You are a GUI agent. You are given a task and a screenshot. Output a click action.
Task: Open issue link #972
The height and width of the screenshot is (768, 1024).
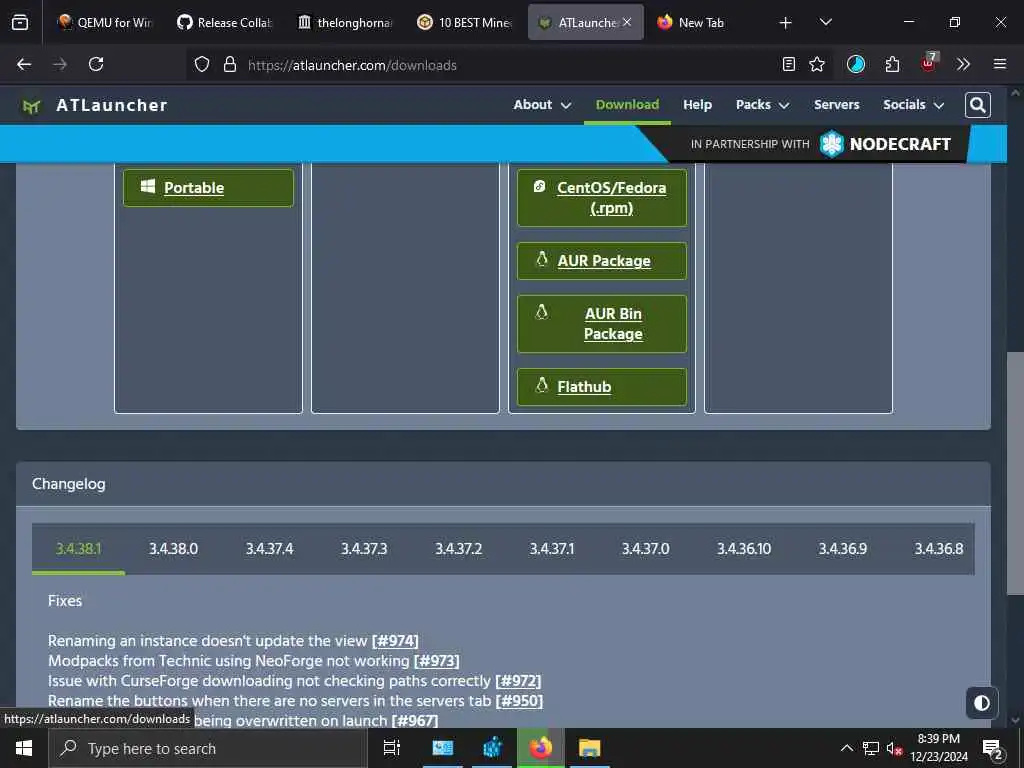click(518, 680)
